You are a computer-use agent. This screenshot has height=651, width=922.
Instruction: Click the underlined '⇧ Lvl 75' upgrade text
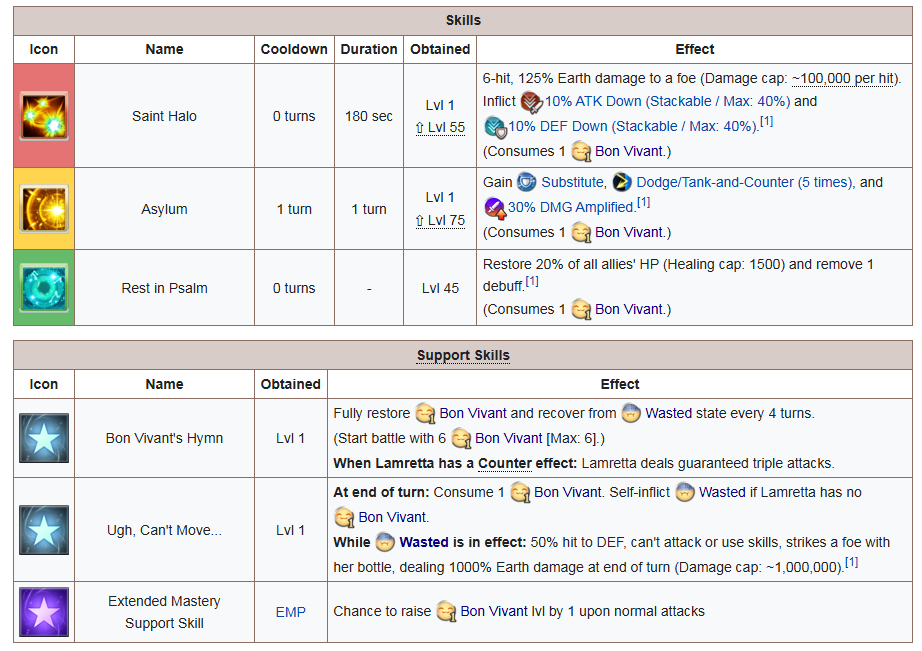440,221
